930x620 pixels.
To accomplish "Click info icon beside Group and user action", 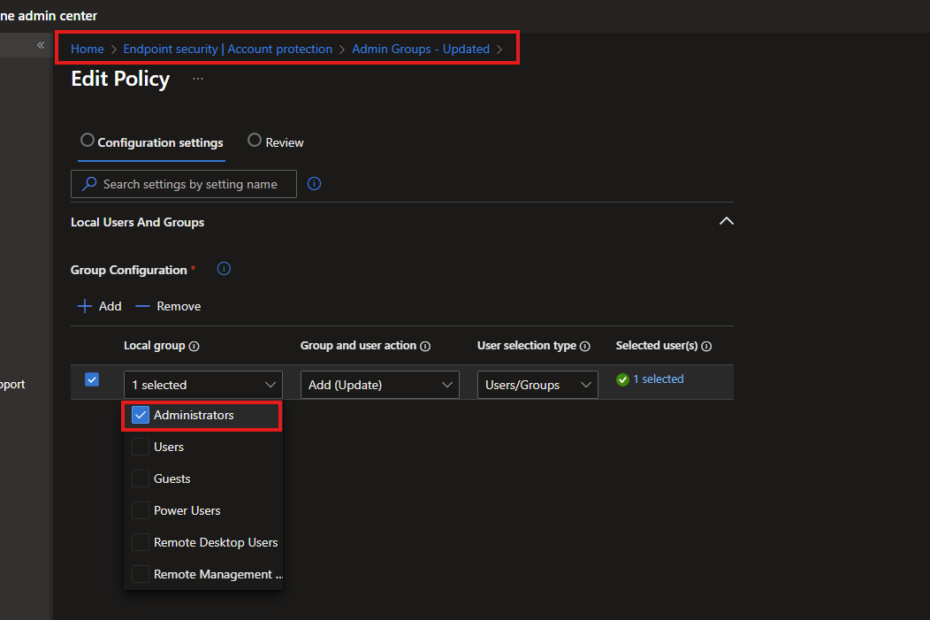I will 425,347.
